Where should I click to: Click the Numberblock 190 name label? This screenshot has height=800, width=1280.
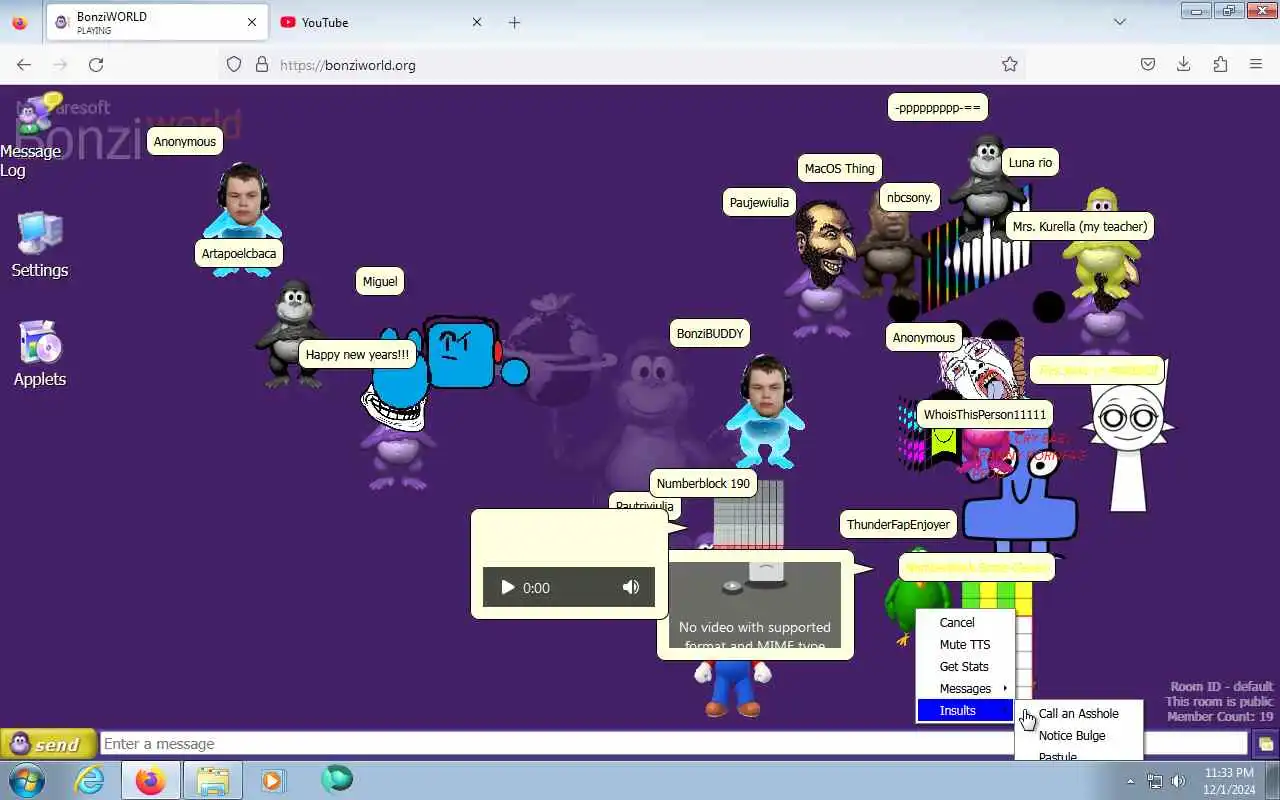[703, 483]
